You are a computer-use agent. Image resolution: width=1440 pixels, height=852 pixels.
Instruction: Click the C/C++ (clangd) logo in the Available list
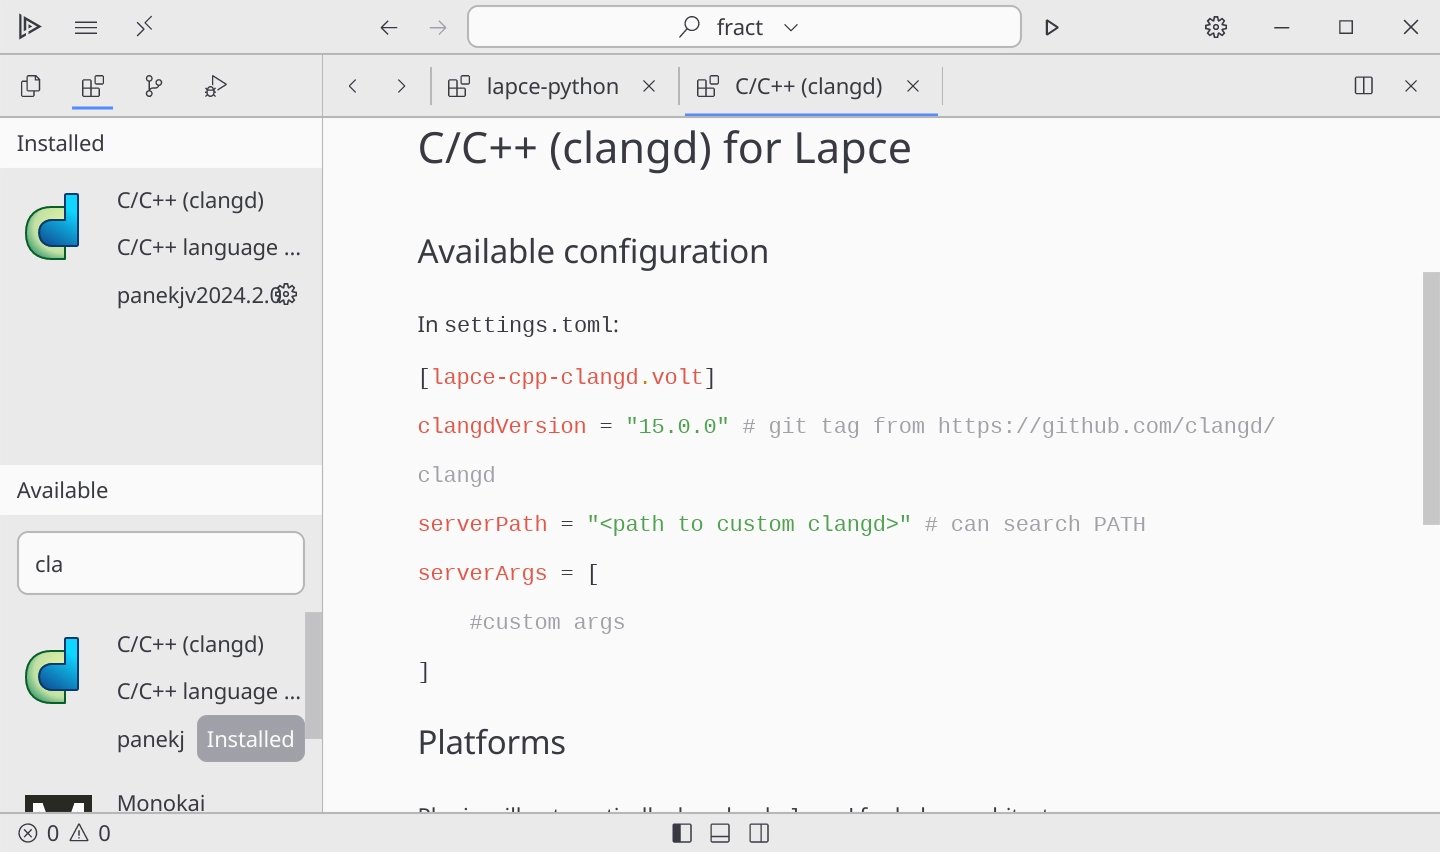coord(52,671)
